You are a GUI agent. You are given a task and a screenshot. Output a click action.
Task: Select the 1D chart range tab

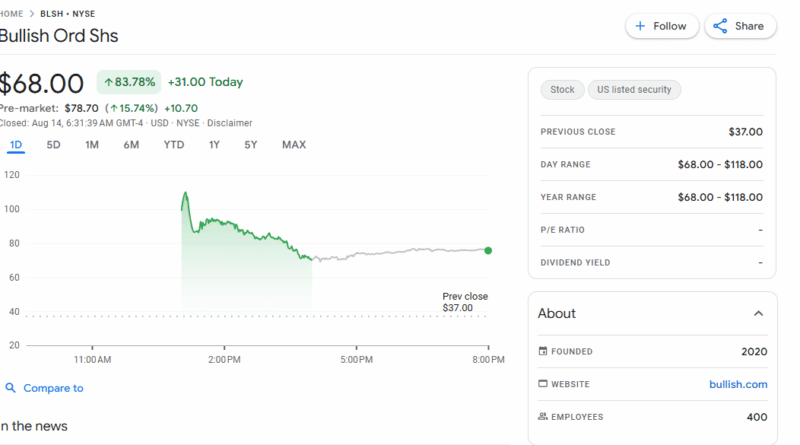point(16,145)
